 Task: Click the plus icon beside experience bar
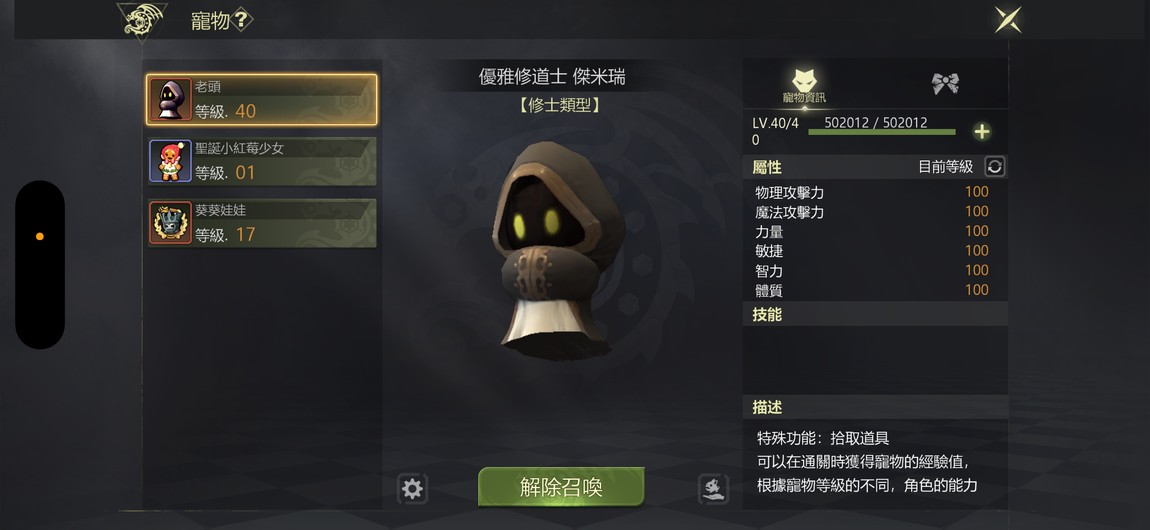[981, 132]
